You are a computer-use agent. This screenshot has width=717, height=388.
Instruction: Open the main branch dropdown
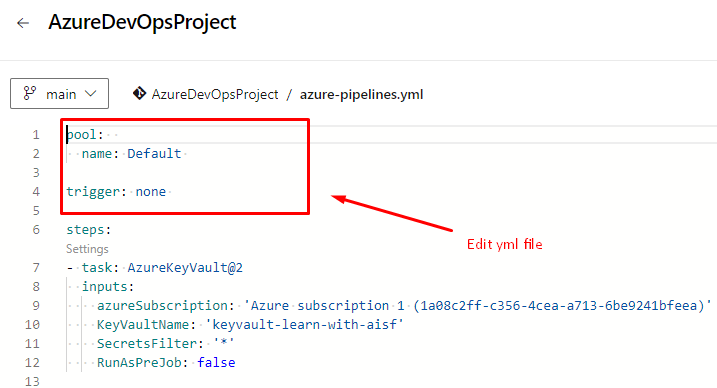(59, 93)
